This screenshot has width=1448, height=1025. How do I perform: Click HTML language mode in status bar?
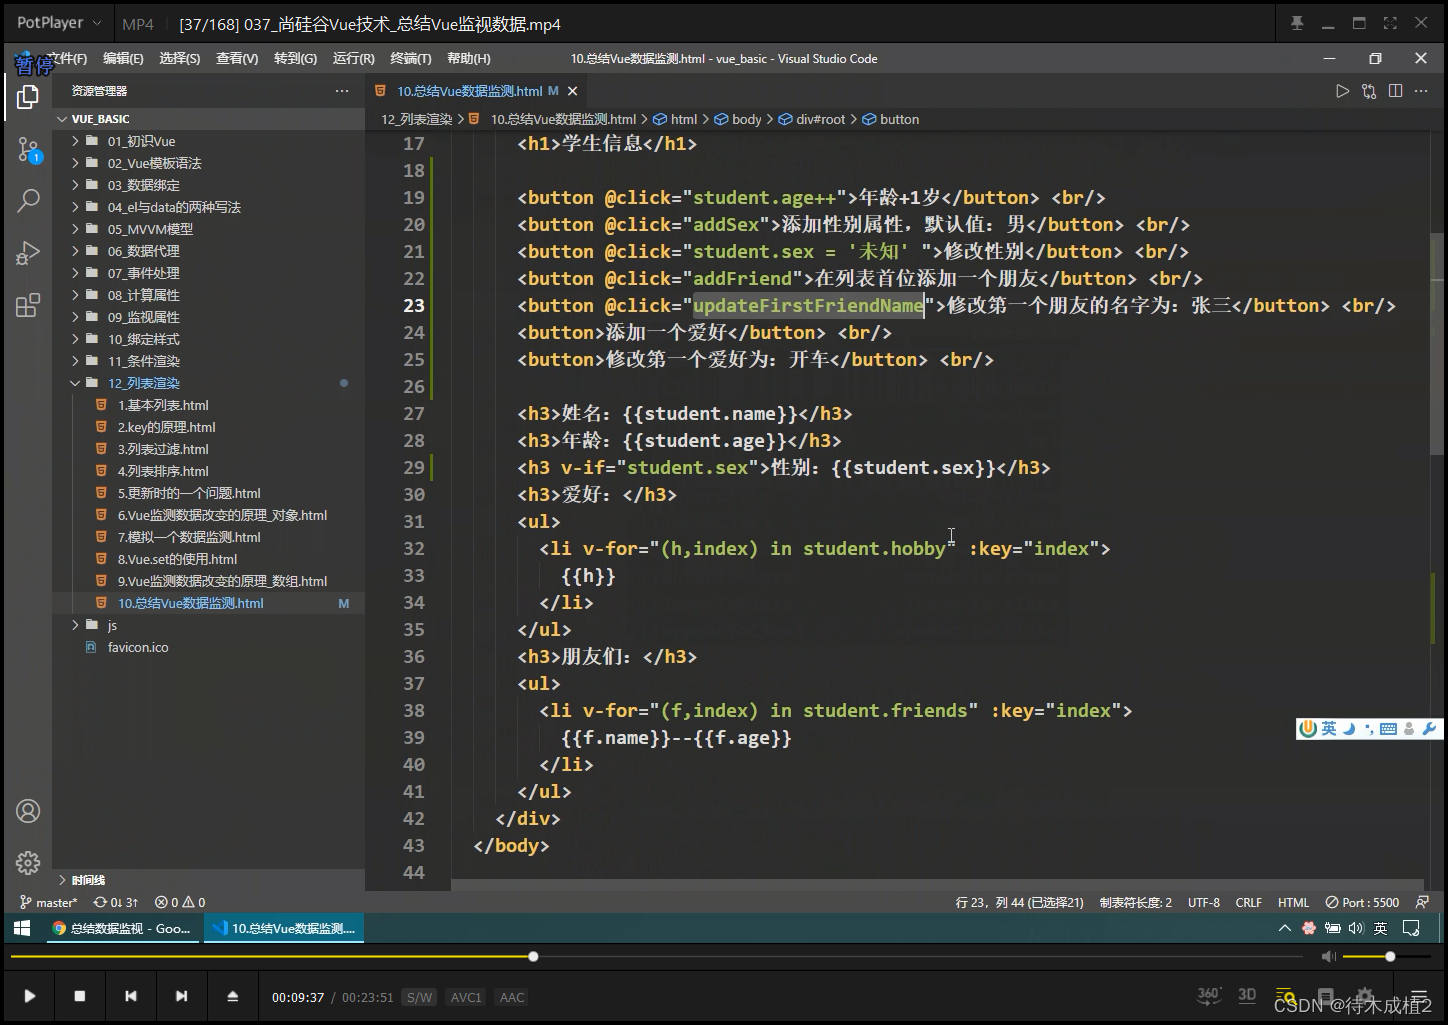tap(1293, 902)
